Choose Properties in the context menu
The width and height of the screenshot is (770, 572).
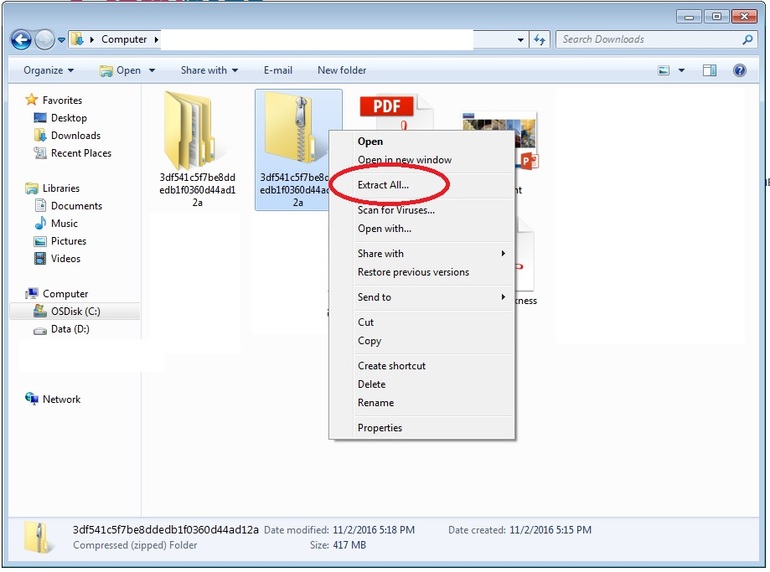click(x=380, y=428)
